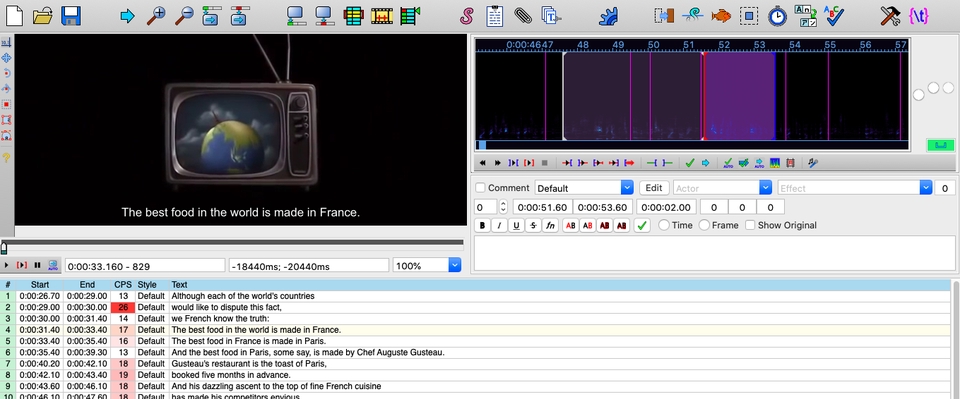Toggle italic formatting button
This screenshot has width=960, height=399.
point(499,225)
